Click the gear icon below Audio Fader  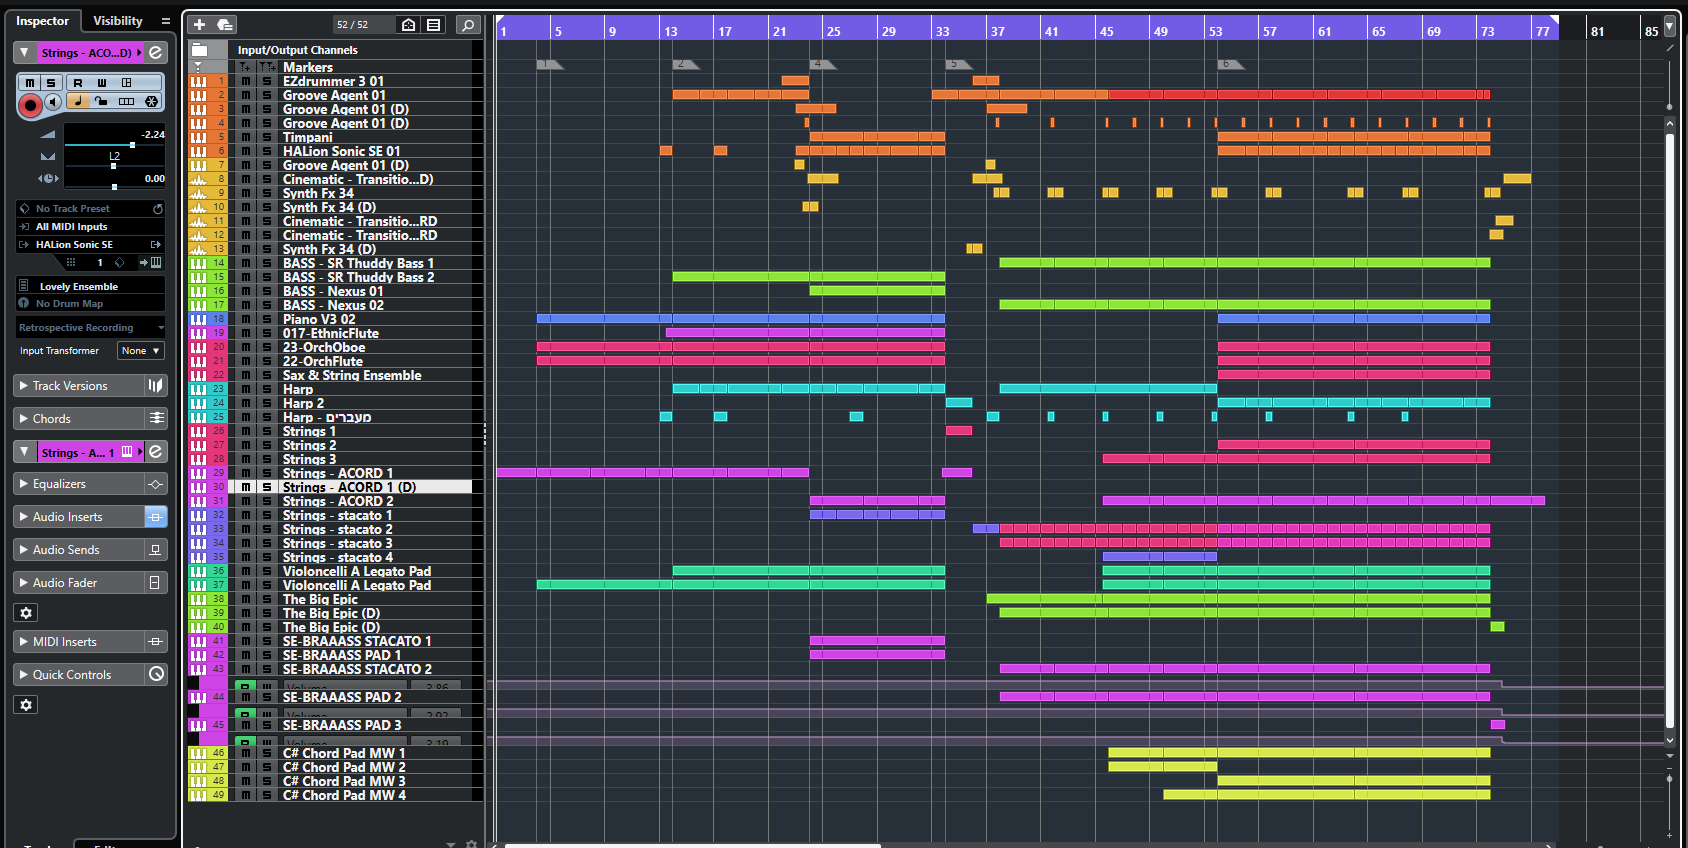click(x=26, y=613)
